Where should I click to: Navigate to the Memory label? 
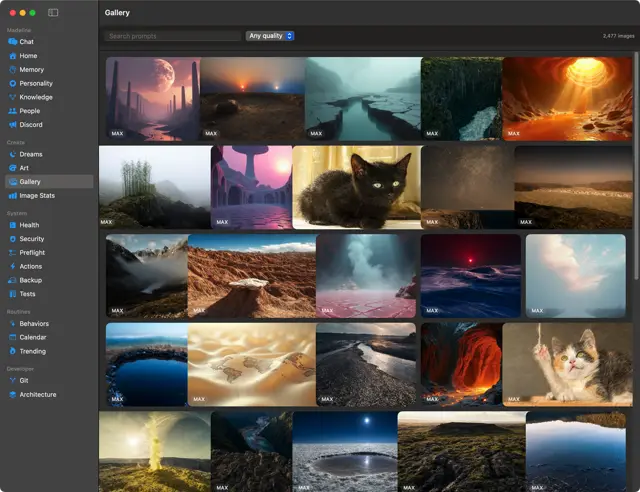31,69
